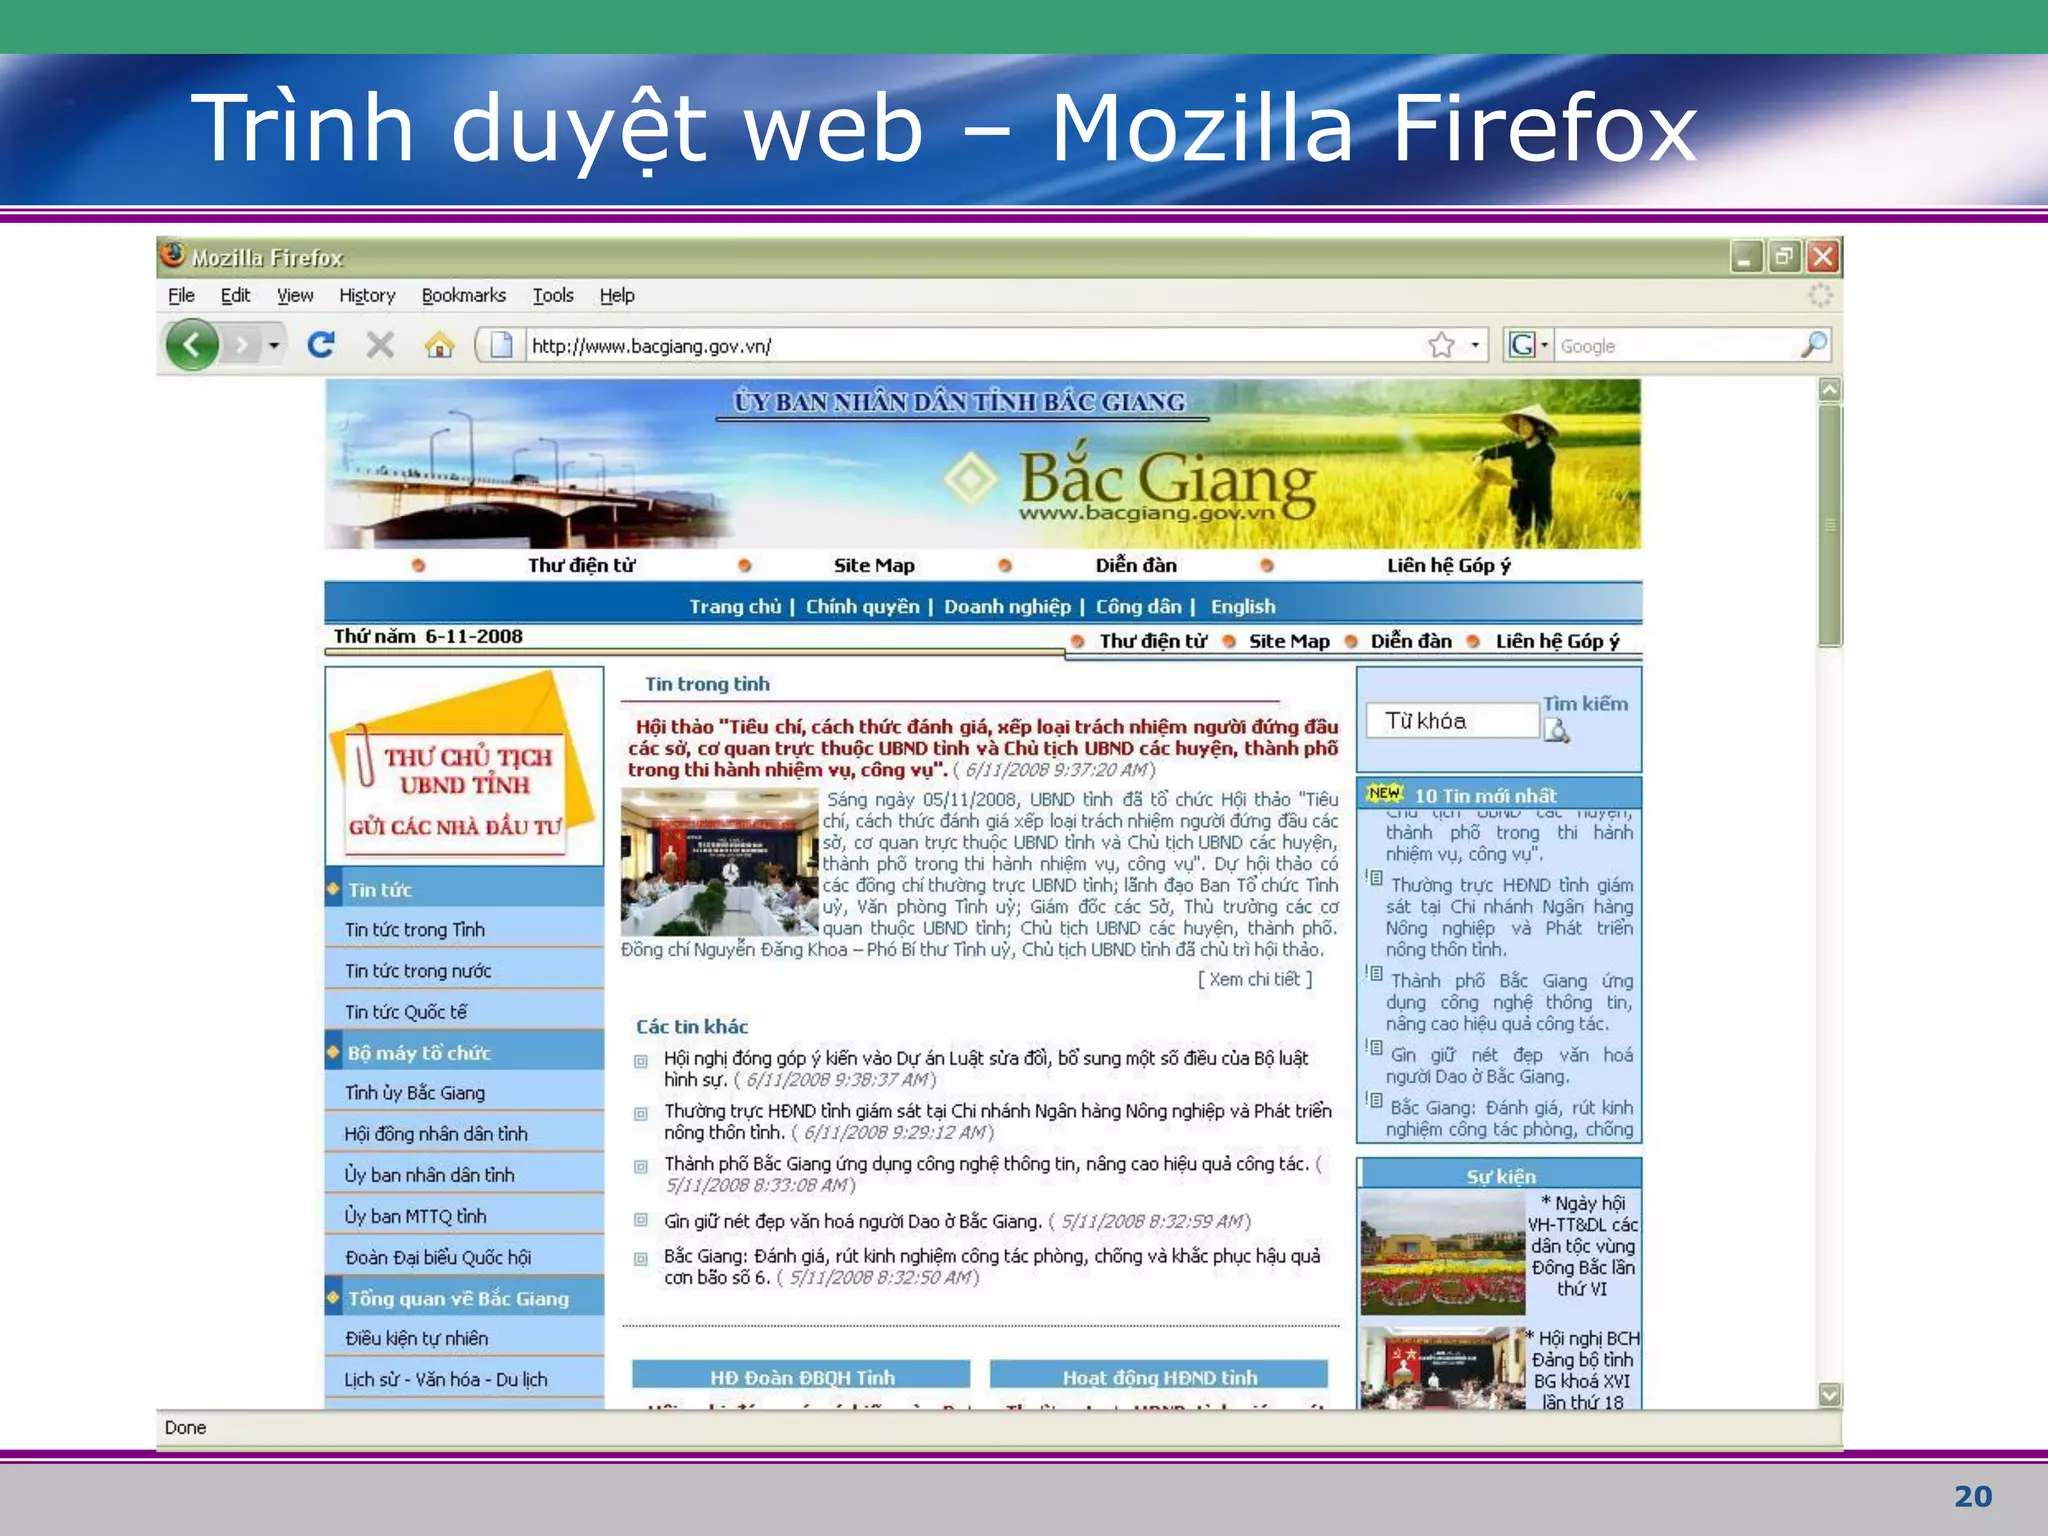Click the Từ khóa search field
This screenshot has width=2048, height=1536.
(1452, 721)
